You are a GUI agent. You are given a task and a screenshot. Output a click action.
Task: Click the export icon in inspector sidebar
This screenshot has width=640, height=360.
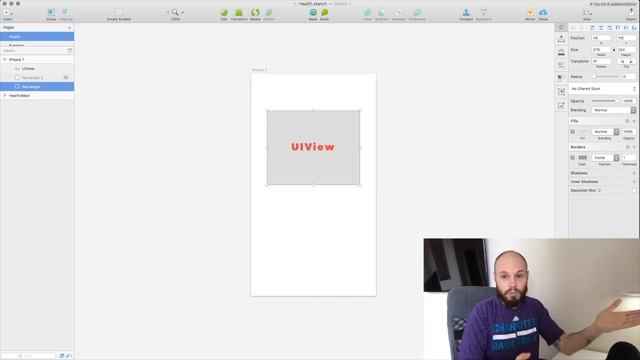561,39
